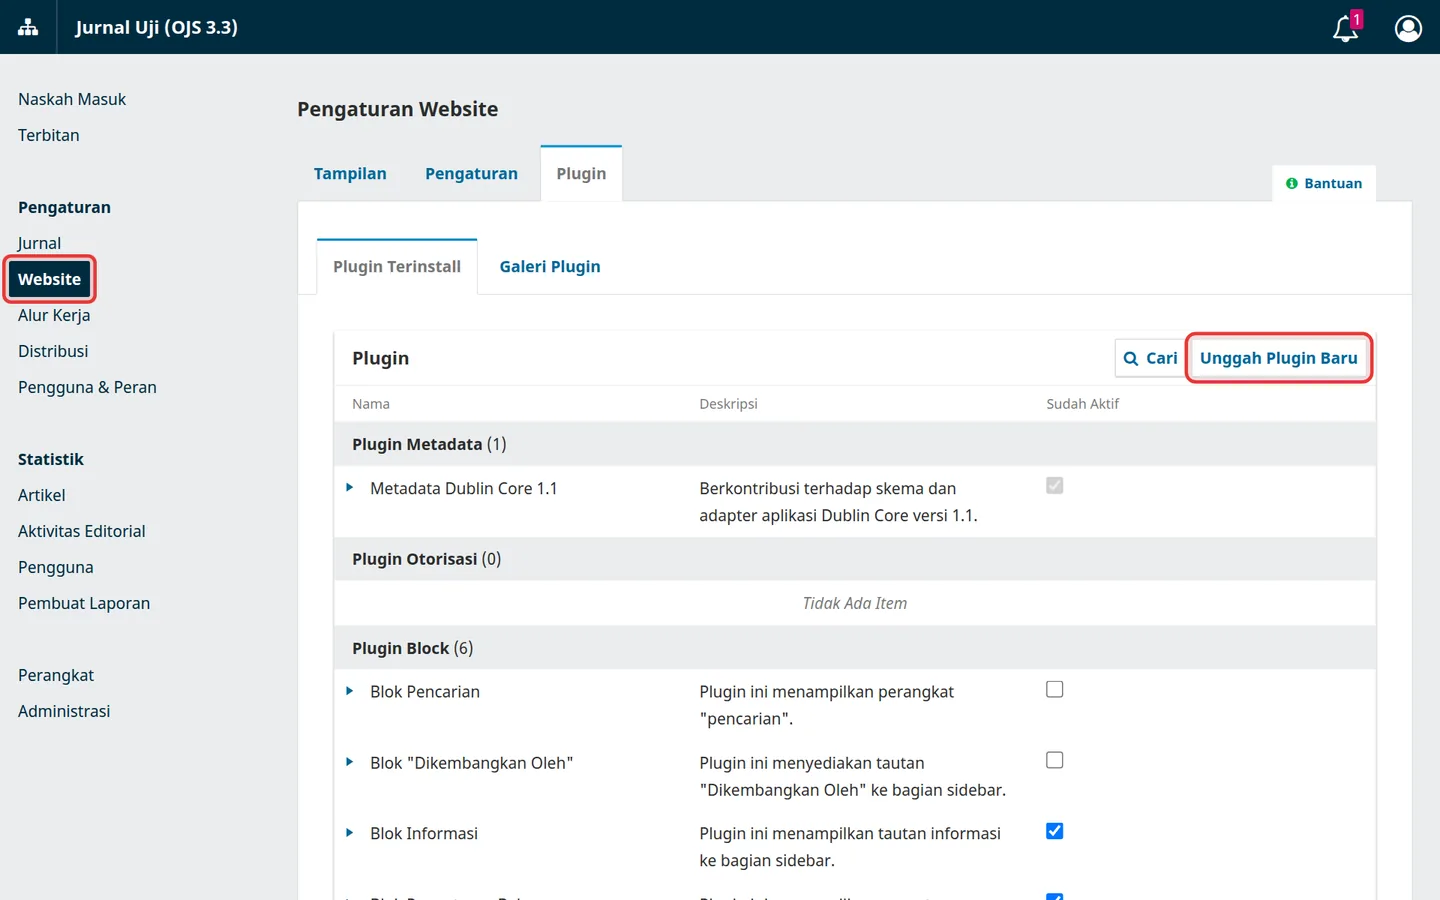Viewport: 1440px width, 900px height.
Task: Click the Bantuan help button
Action: pyautogui.click(x=1324, y=183)
